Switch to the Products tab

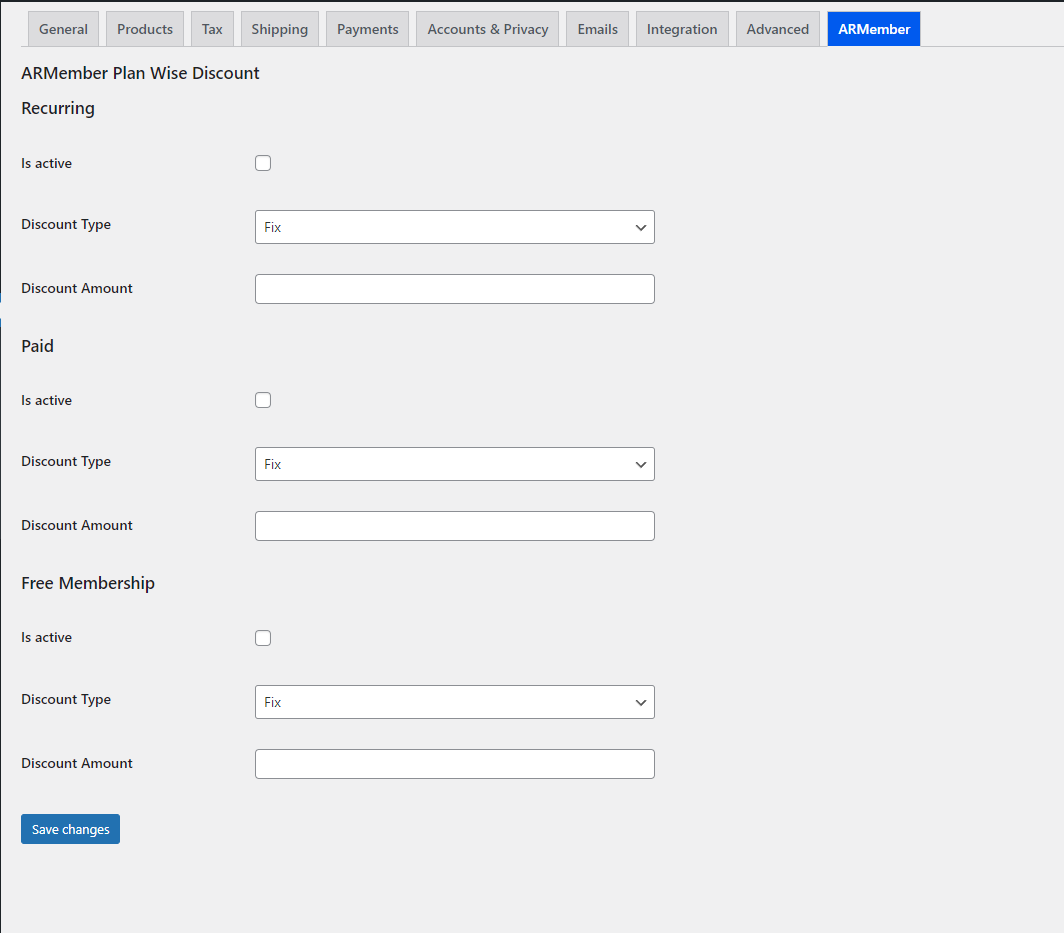(145, 29)
